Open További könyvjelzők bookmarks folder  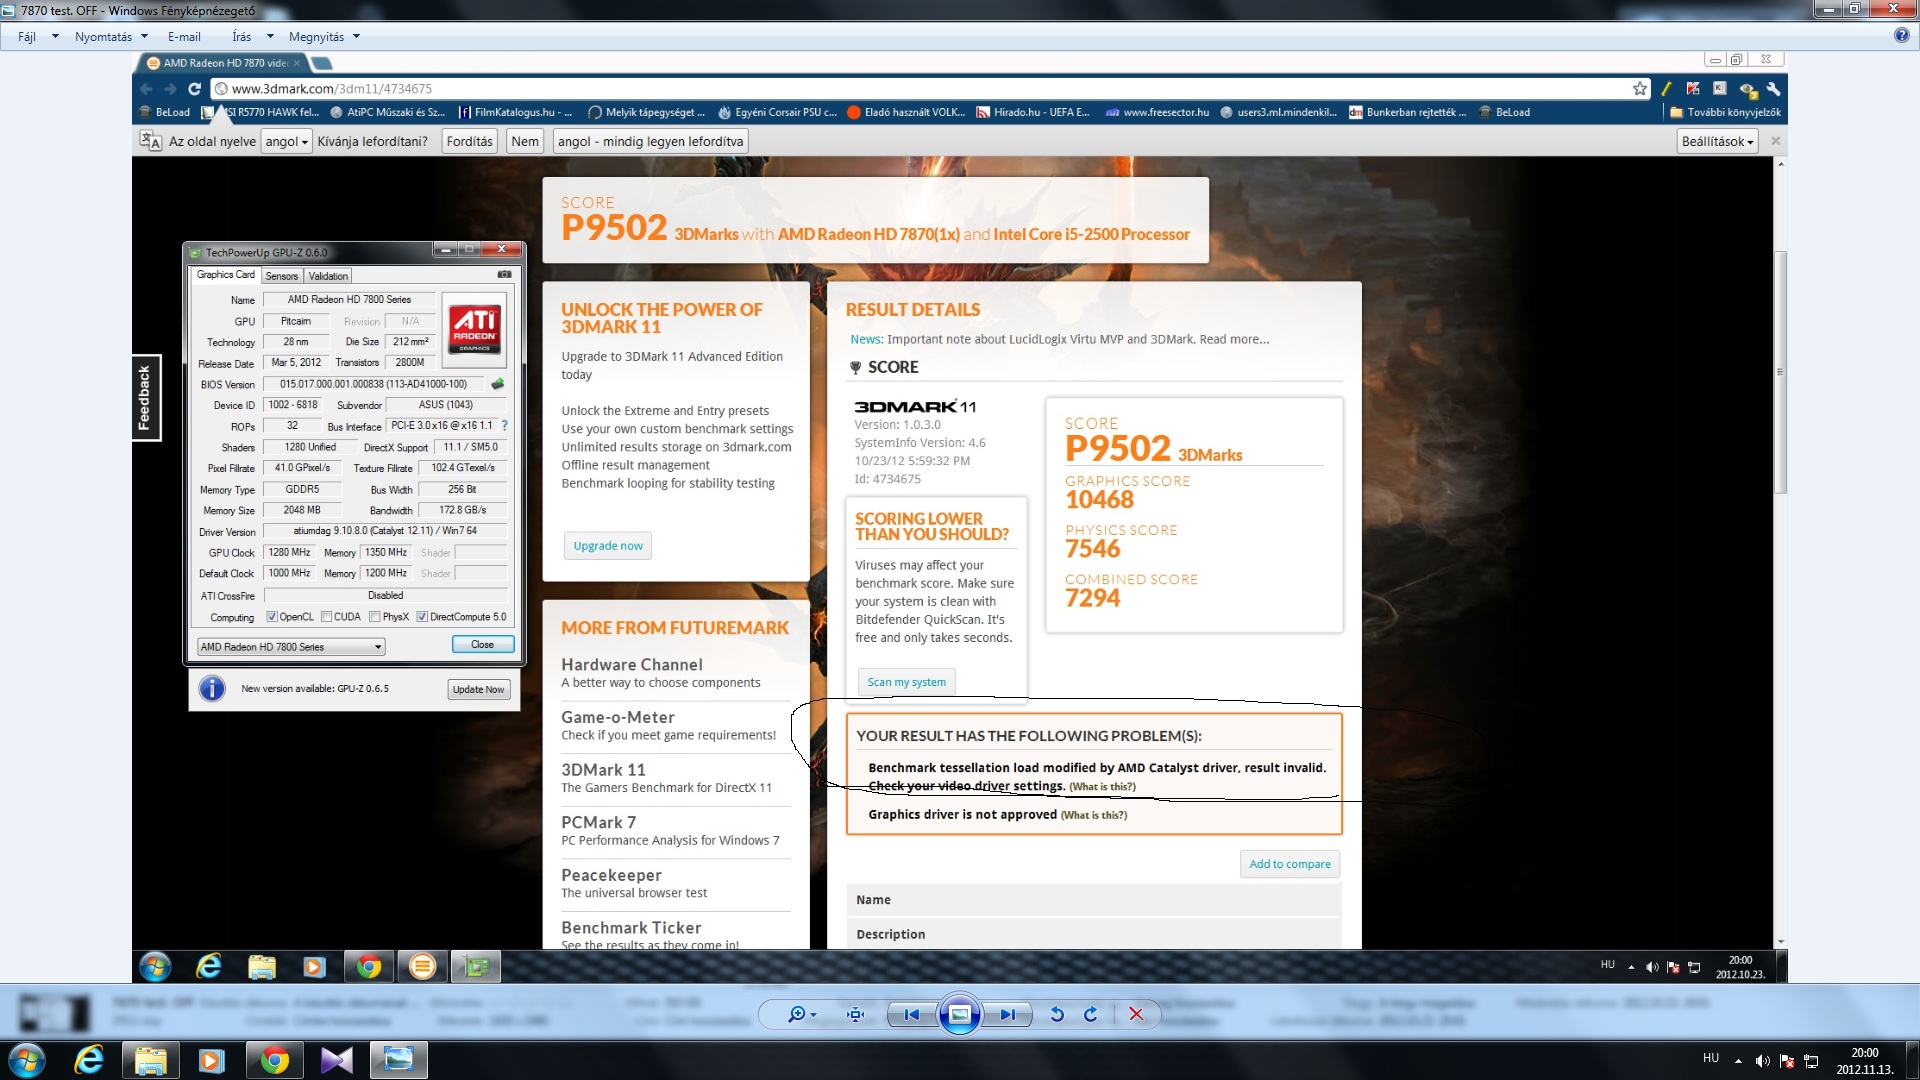[x=1725, y=112]
